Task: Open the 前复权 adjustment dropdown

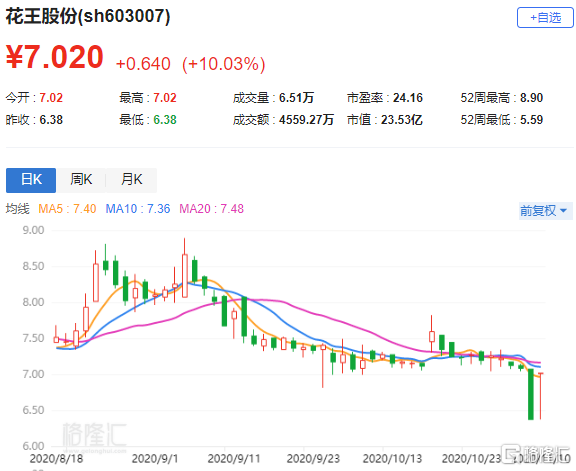Action: (545, 211)
